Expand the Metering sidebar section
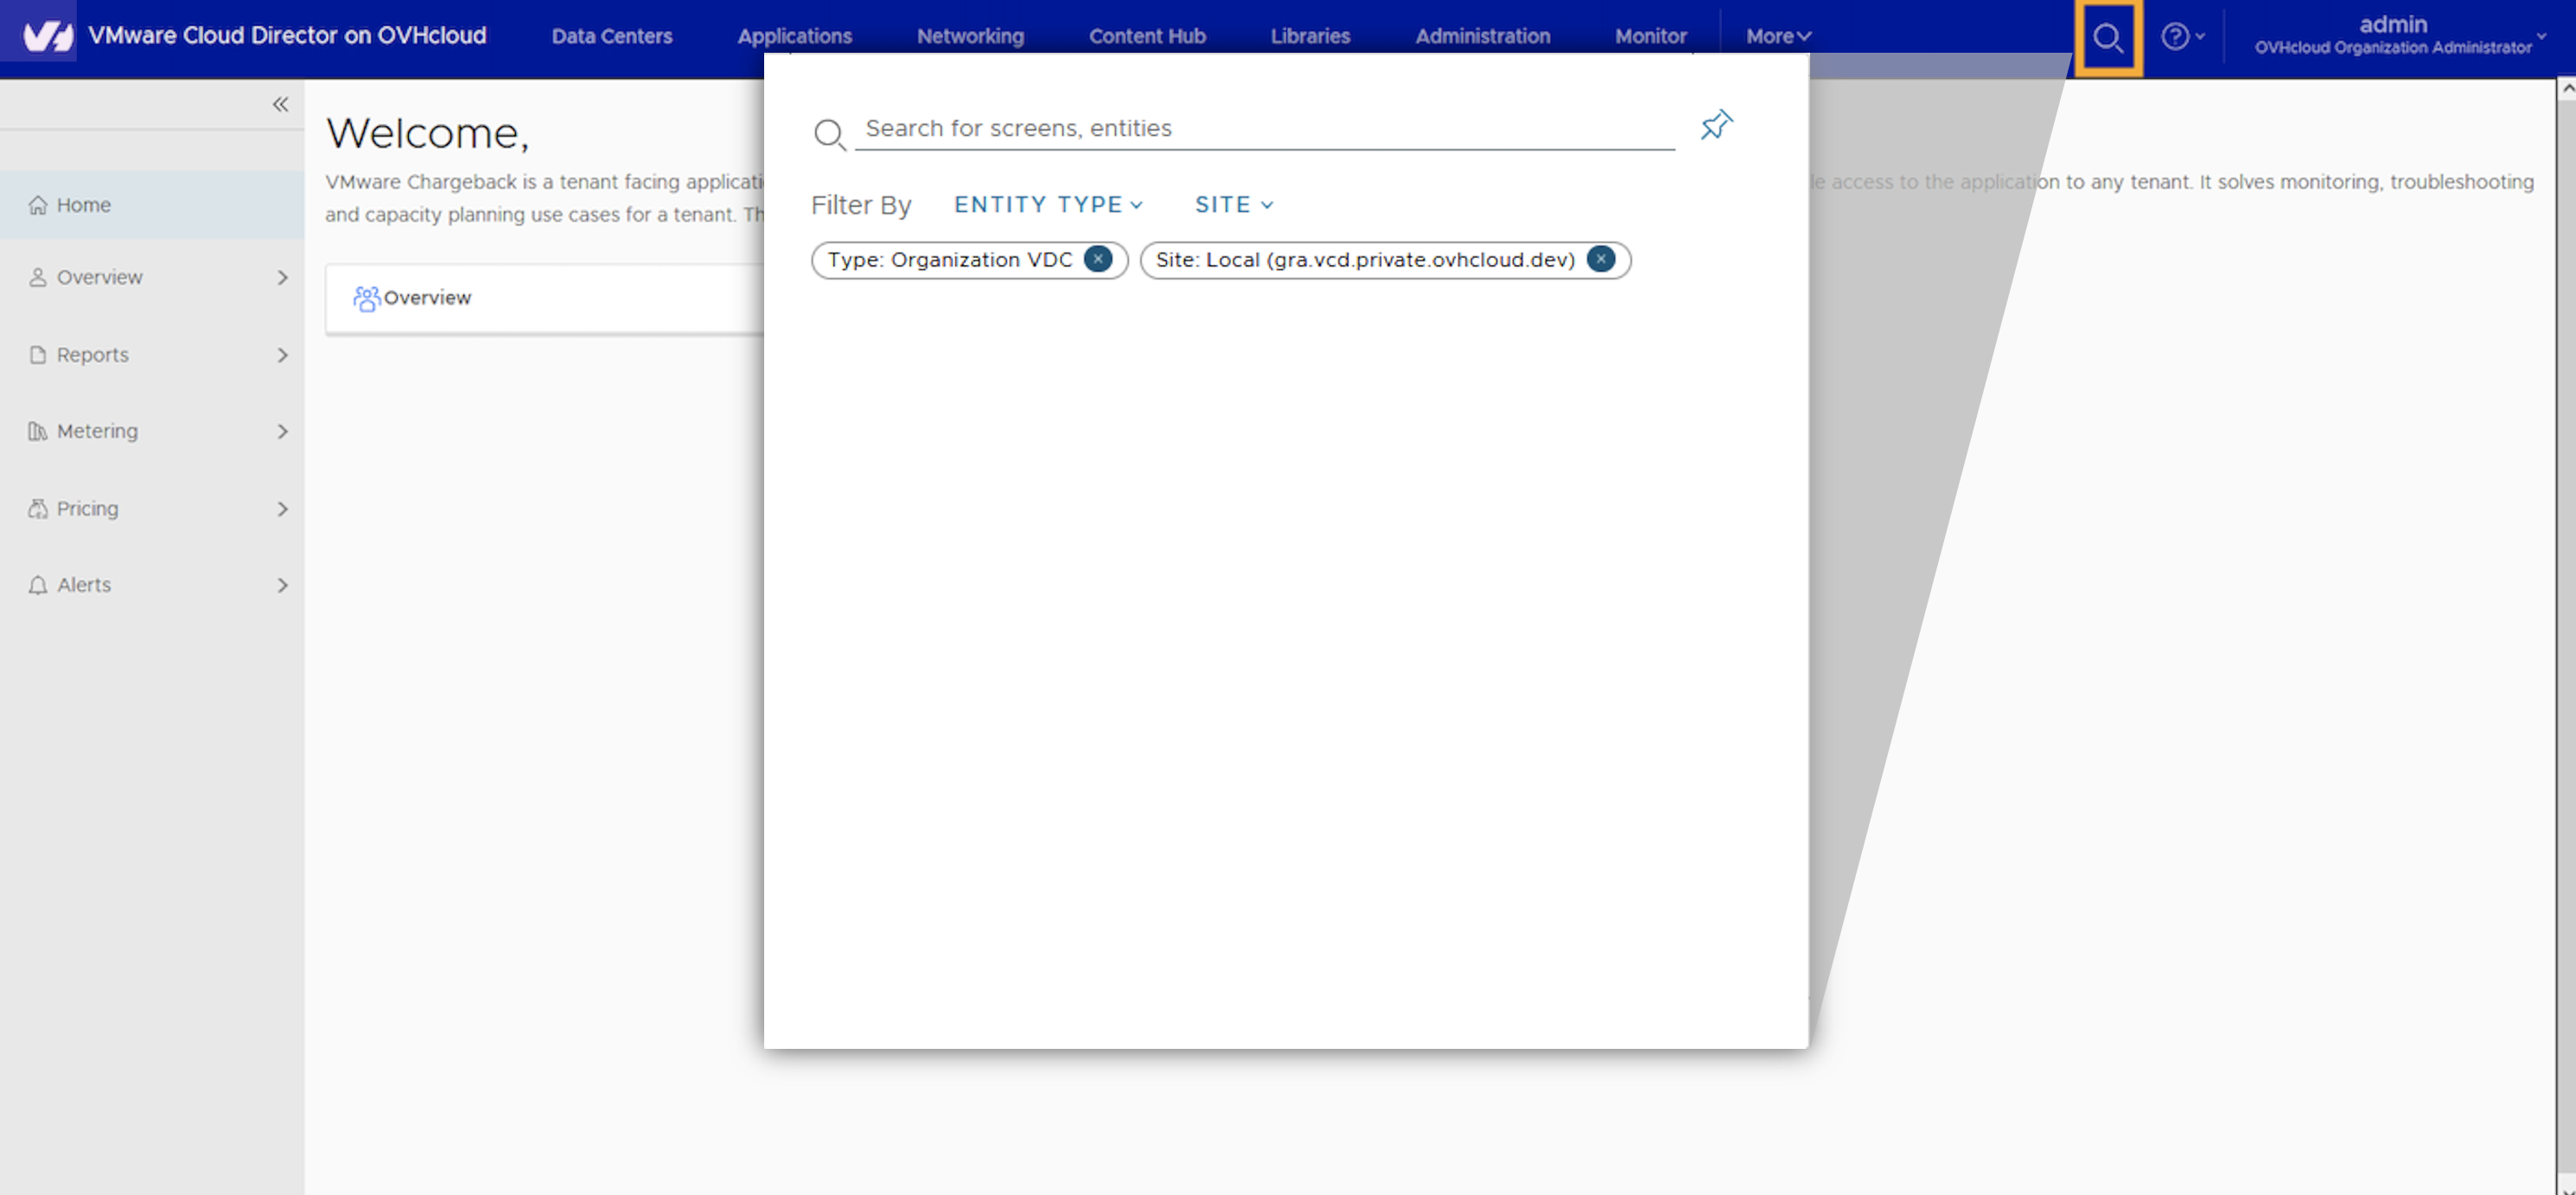Viewport: 2576px width, 1195px height. click(x=282, y=431)
